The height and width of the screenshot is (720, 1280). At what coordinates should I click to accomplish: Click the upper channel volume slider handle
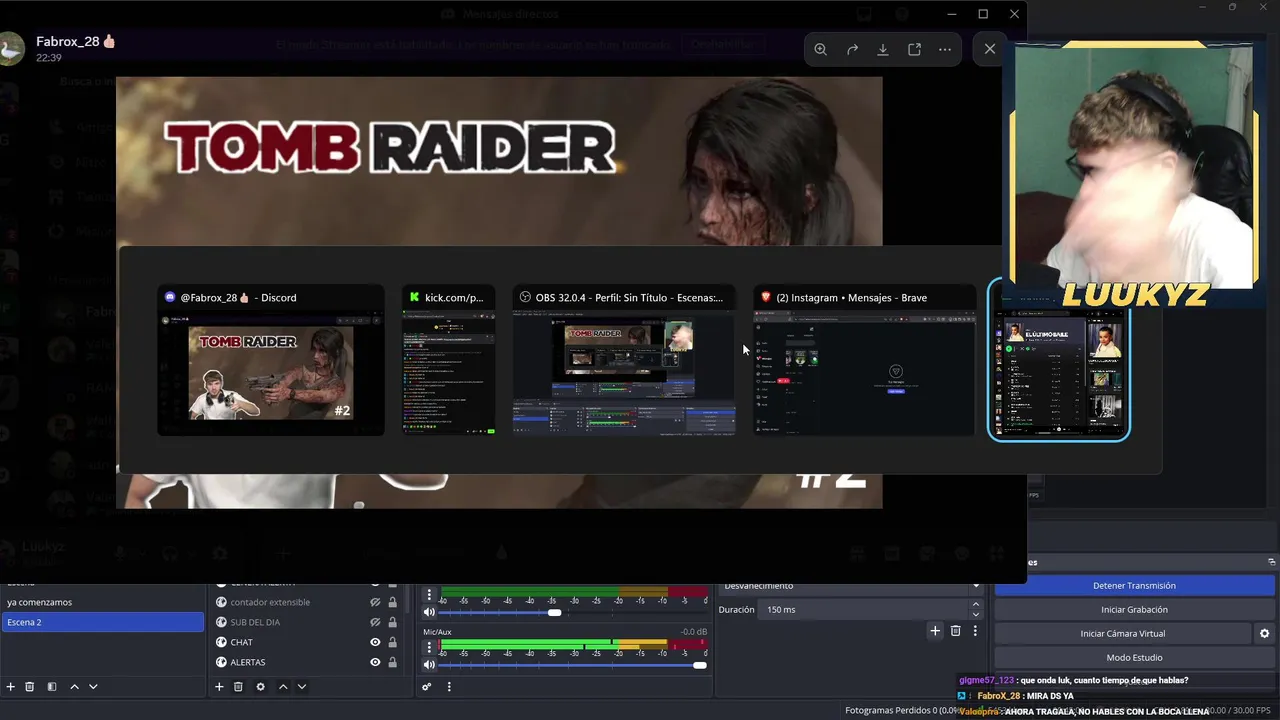pos(554,612)
